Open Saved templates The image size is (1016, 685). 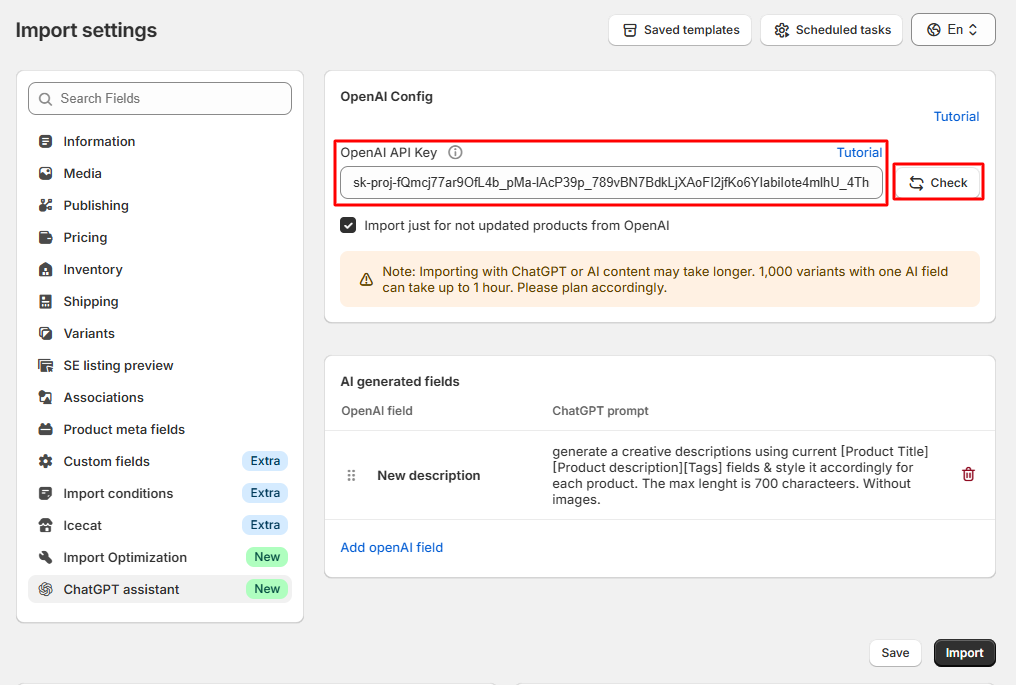680,30
